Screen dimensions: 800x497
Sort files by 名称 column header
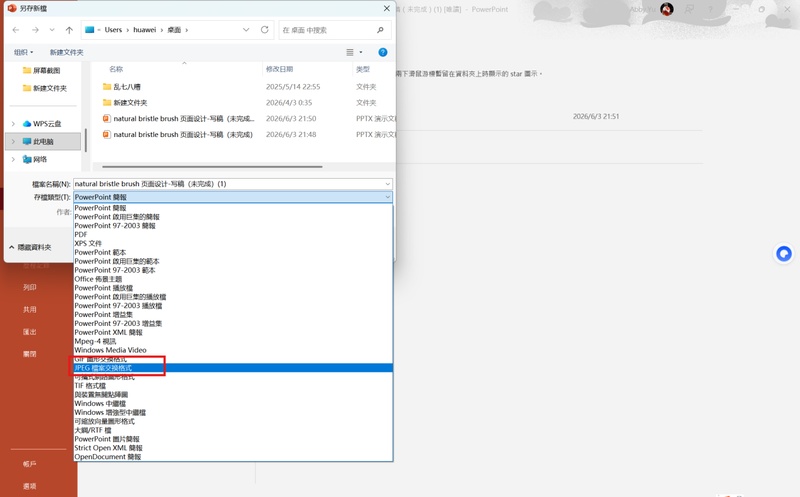click(116, 69)
